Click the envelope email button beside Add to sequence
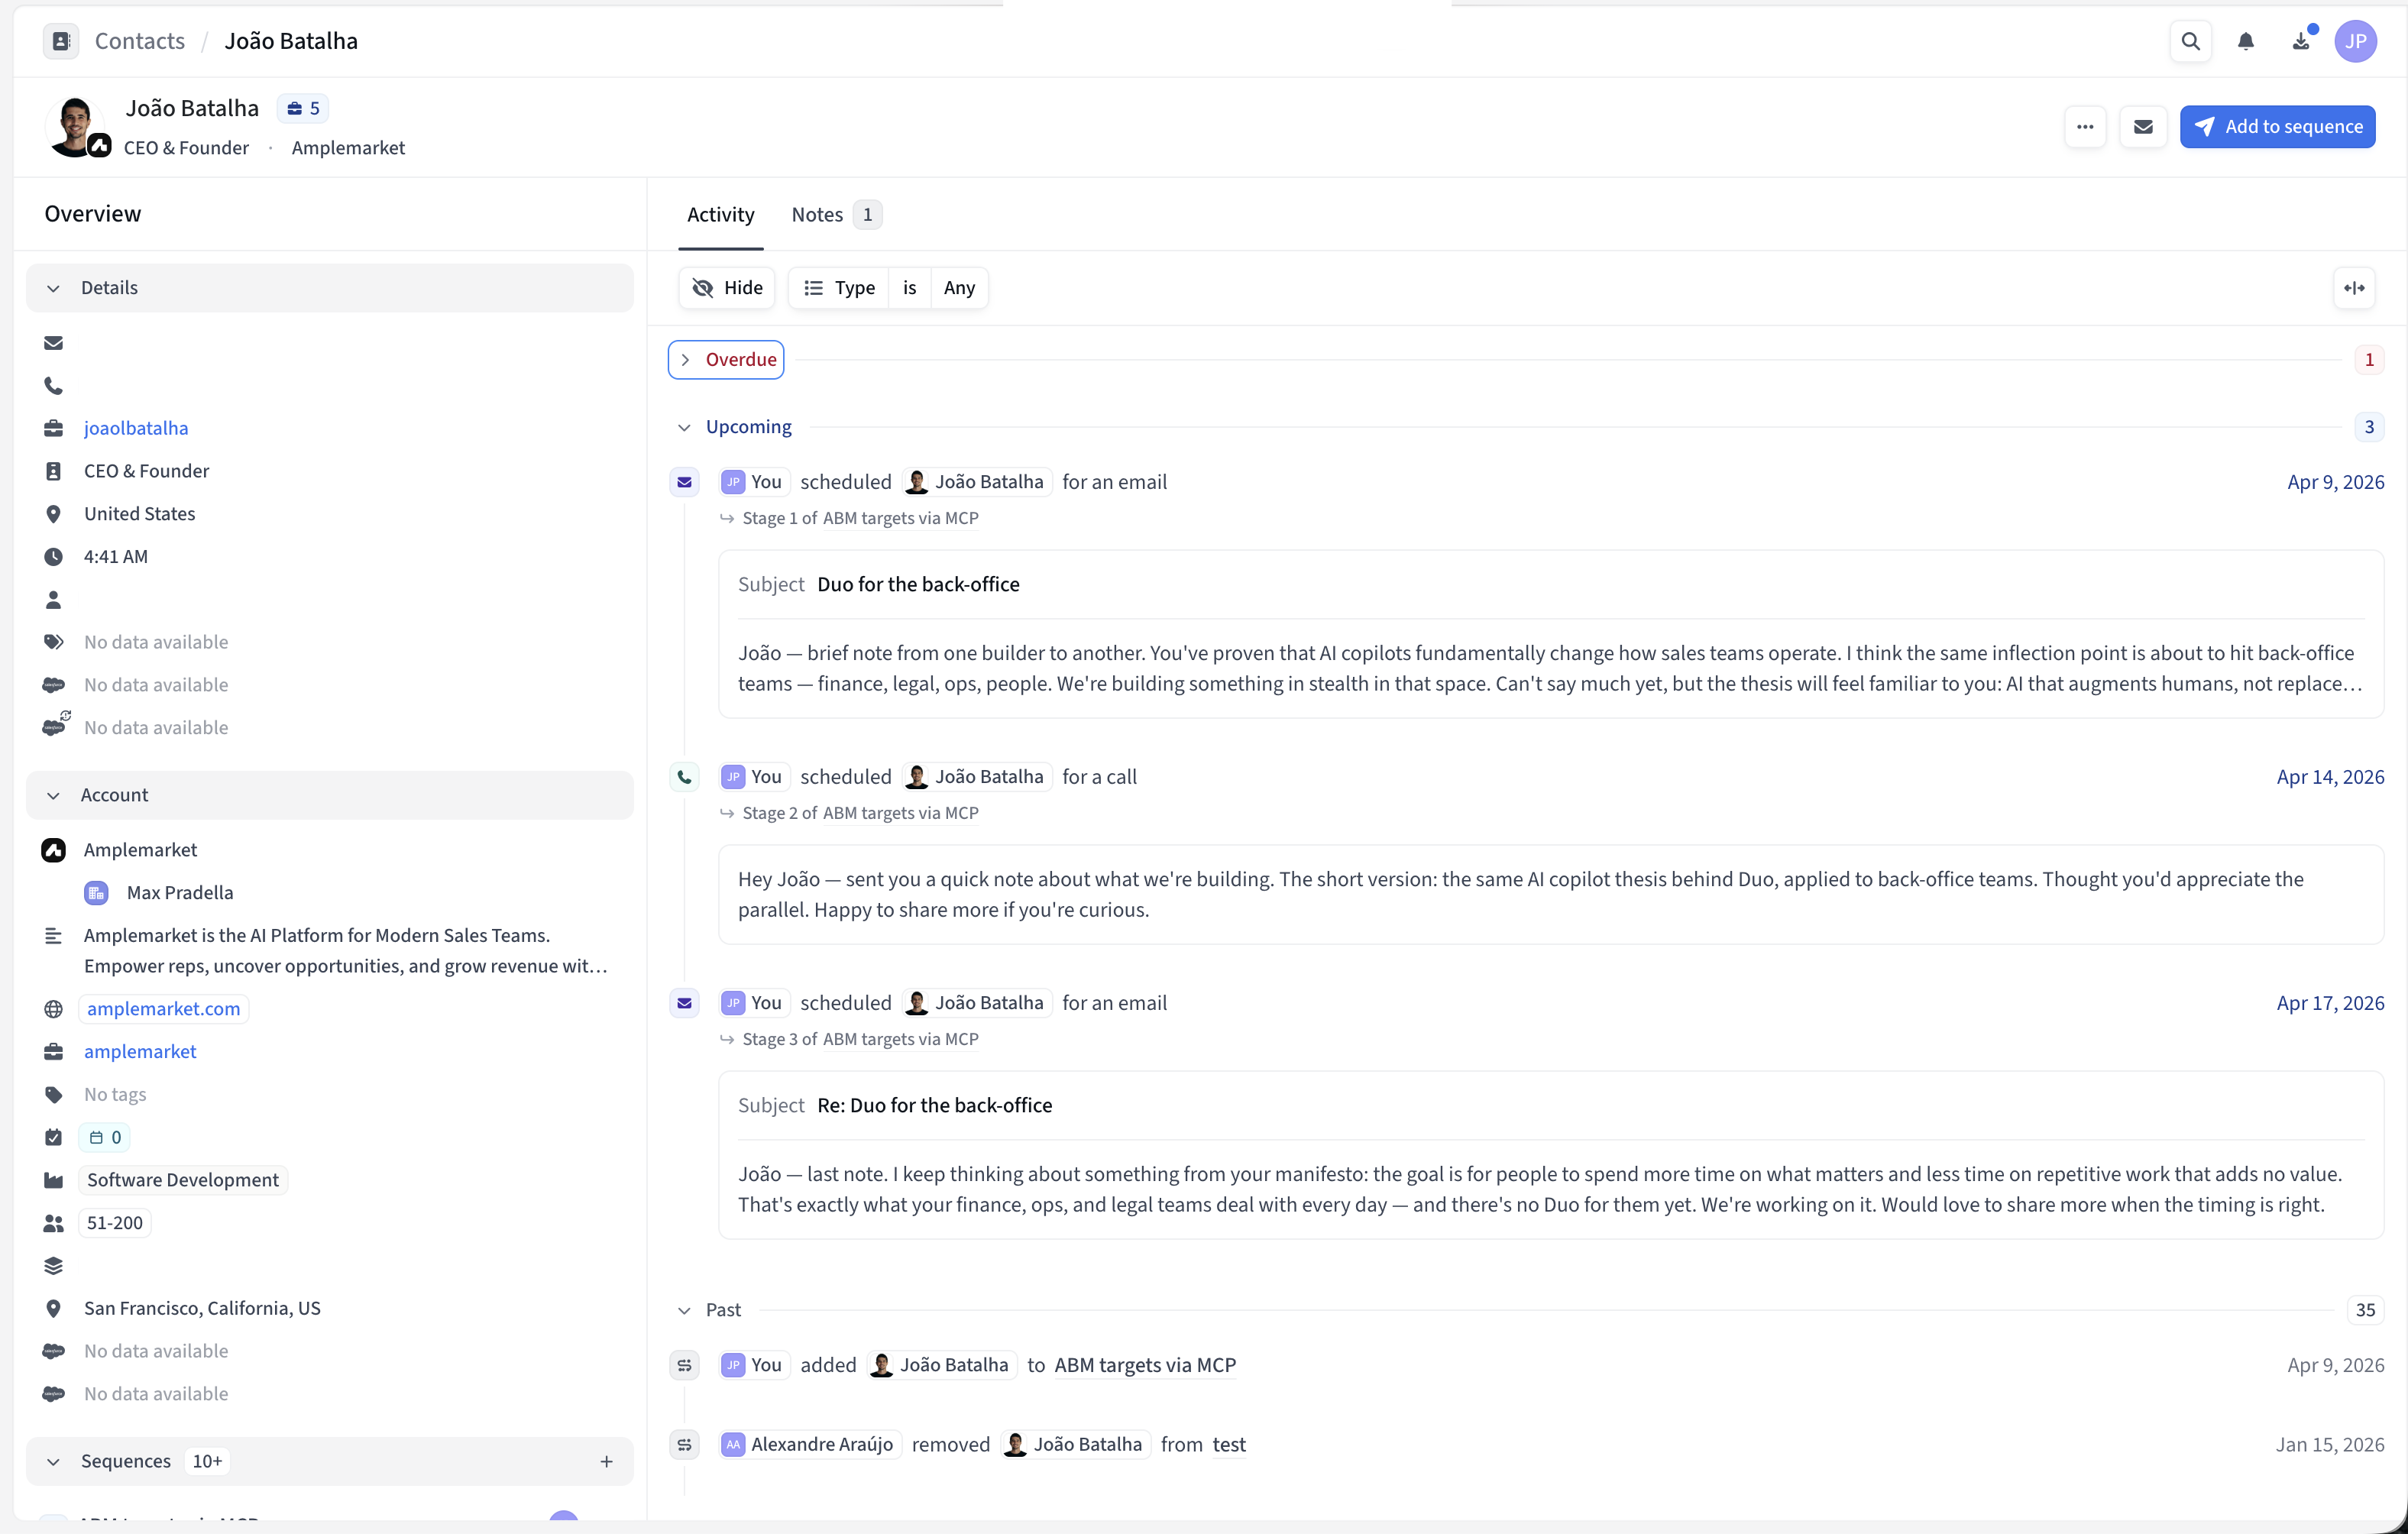The image size is (2408, 1534). pos(2143,127)
